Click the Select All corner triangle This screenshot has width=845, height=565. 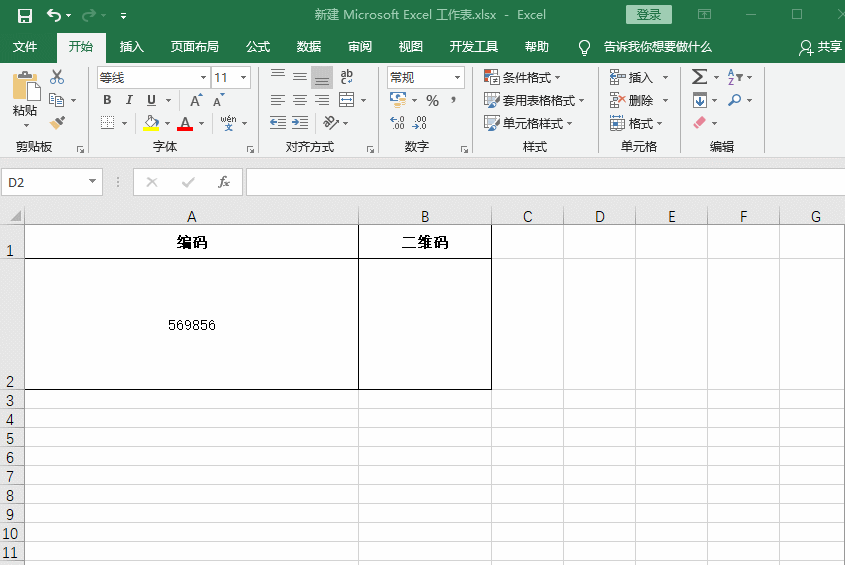click(x=15, y=216)
